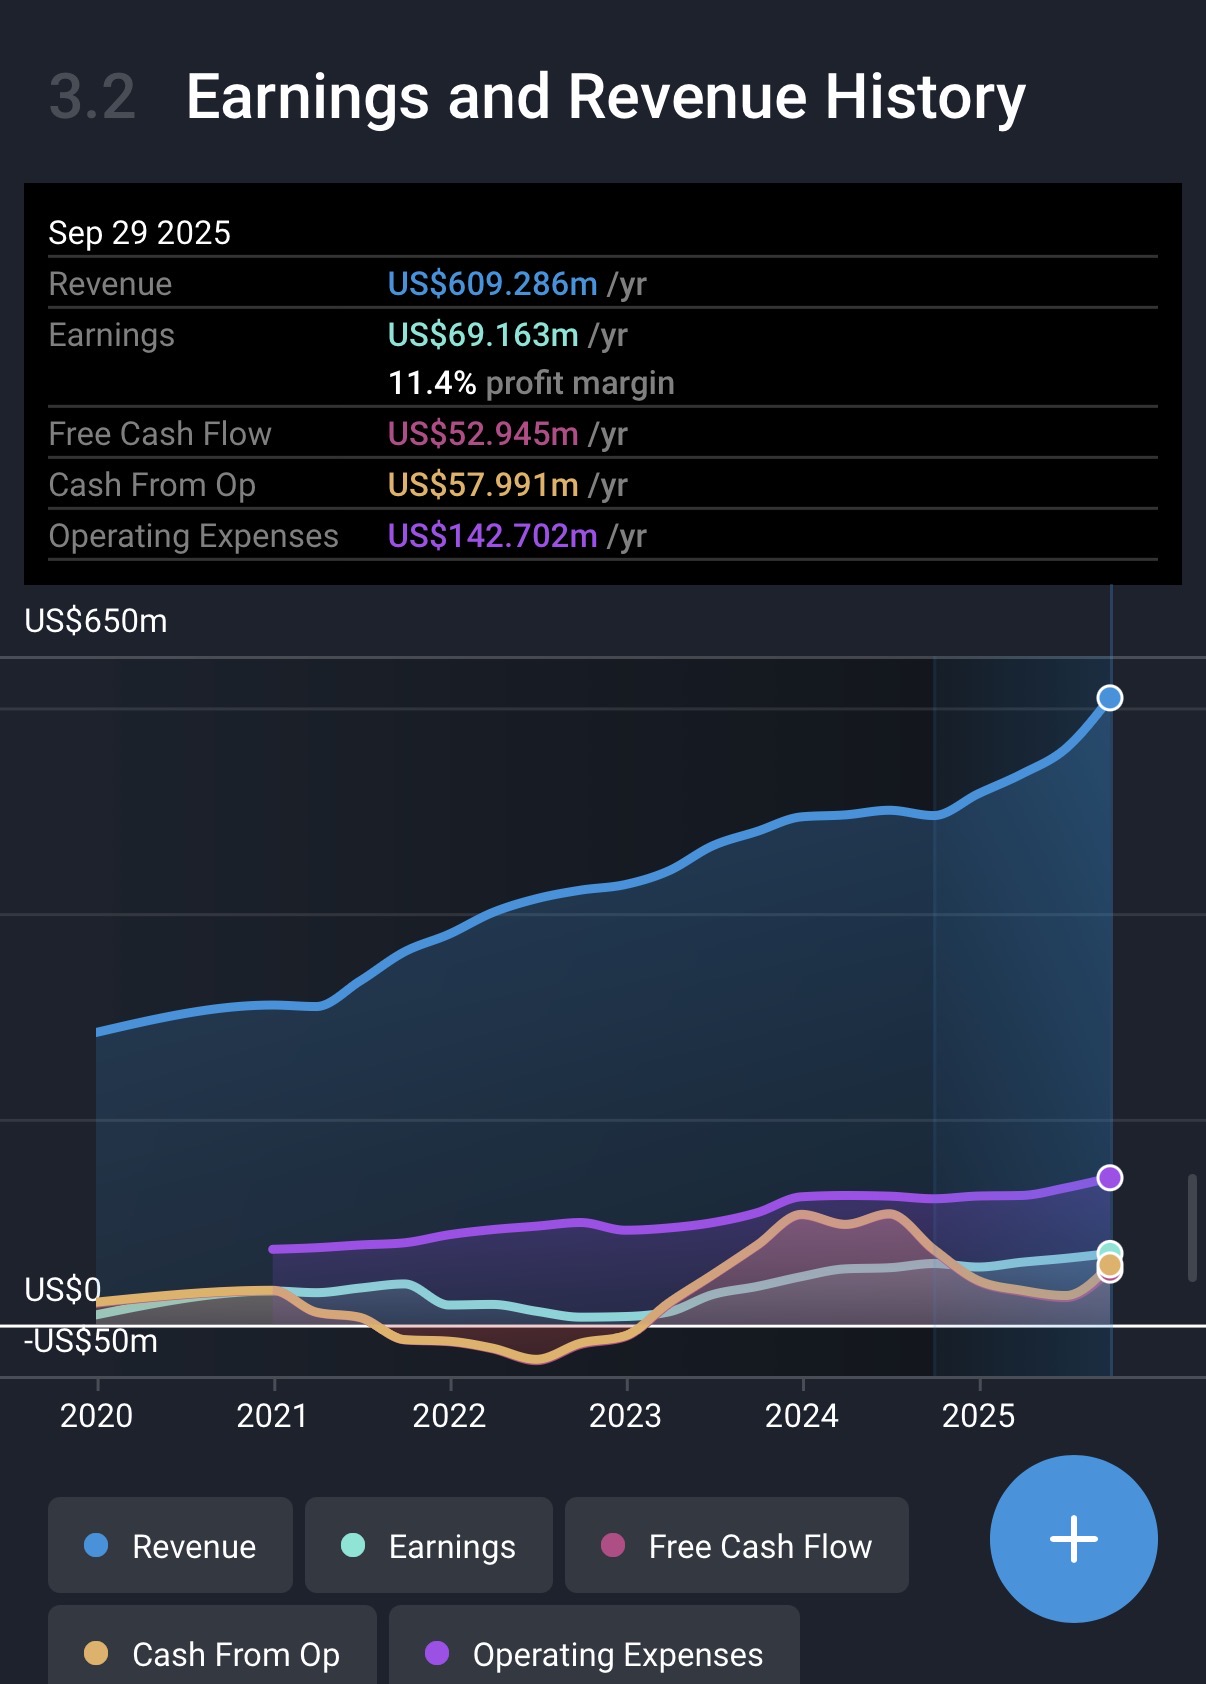The height and width of the screenshot is (1684, 1206).
Task: Select 2021 on the chart's time axis
Action: (x=273, y=1415)
